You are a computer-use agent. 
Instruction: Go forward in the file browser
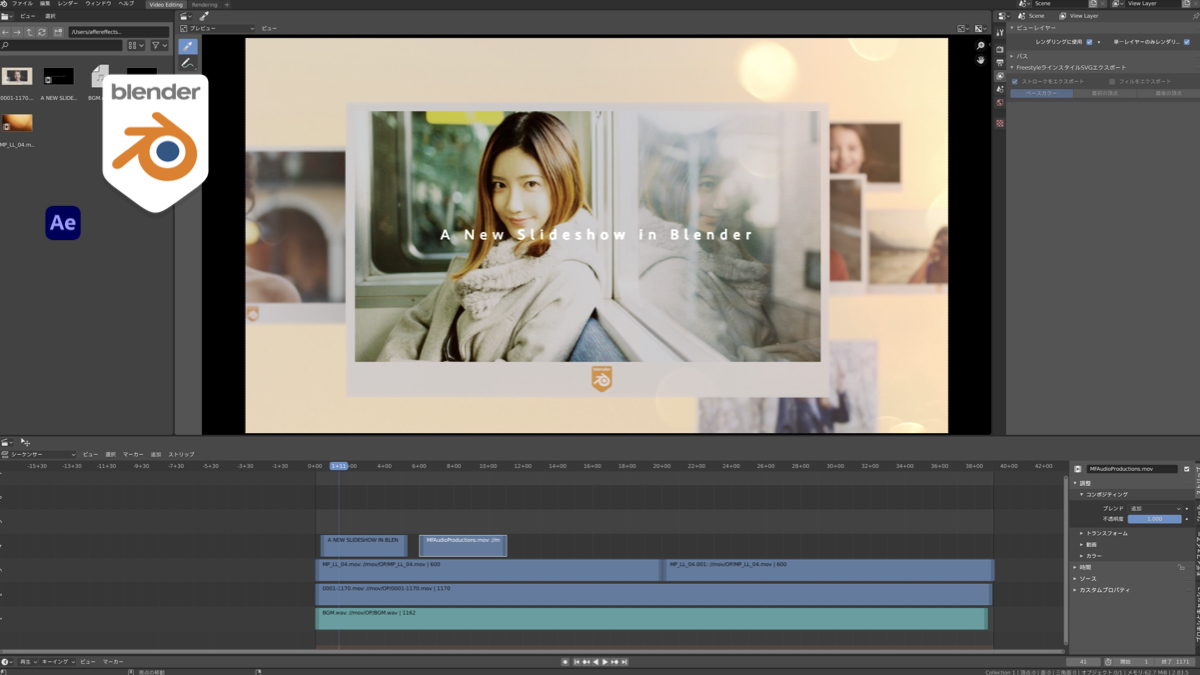tap(17, 32)
